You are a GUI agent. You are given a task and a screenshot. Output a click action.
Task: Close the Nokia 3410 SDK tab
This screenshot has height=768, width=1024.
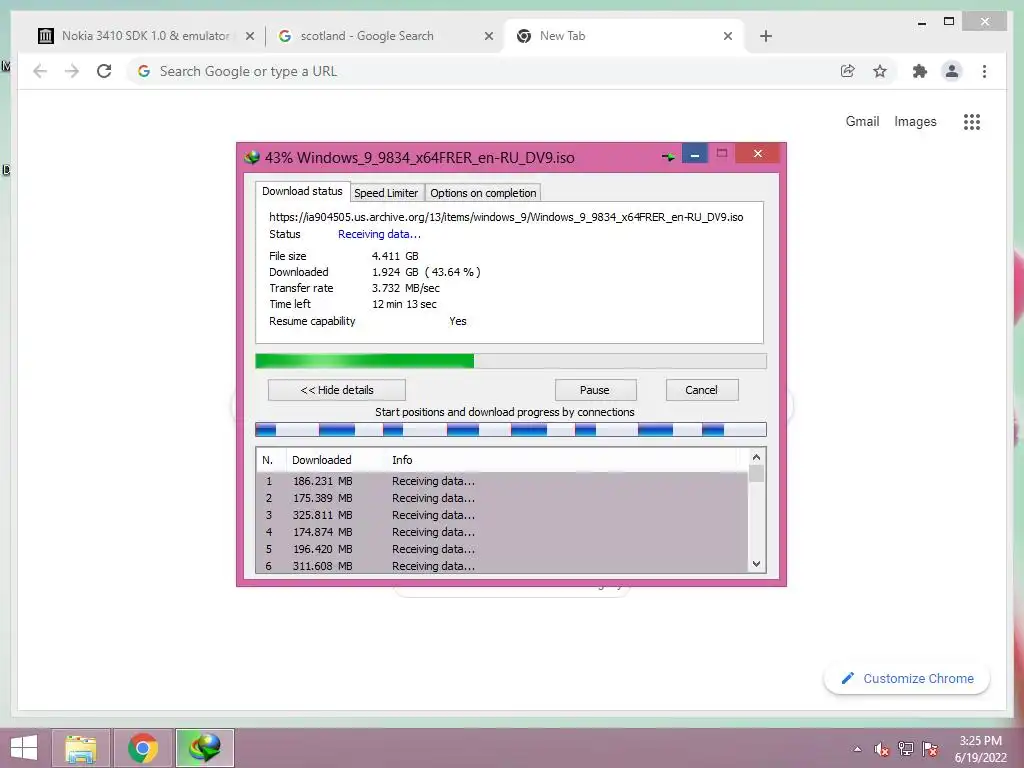(249, 36)
